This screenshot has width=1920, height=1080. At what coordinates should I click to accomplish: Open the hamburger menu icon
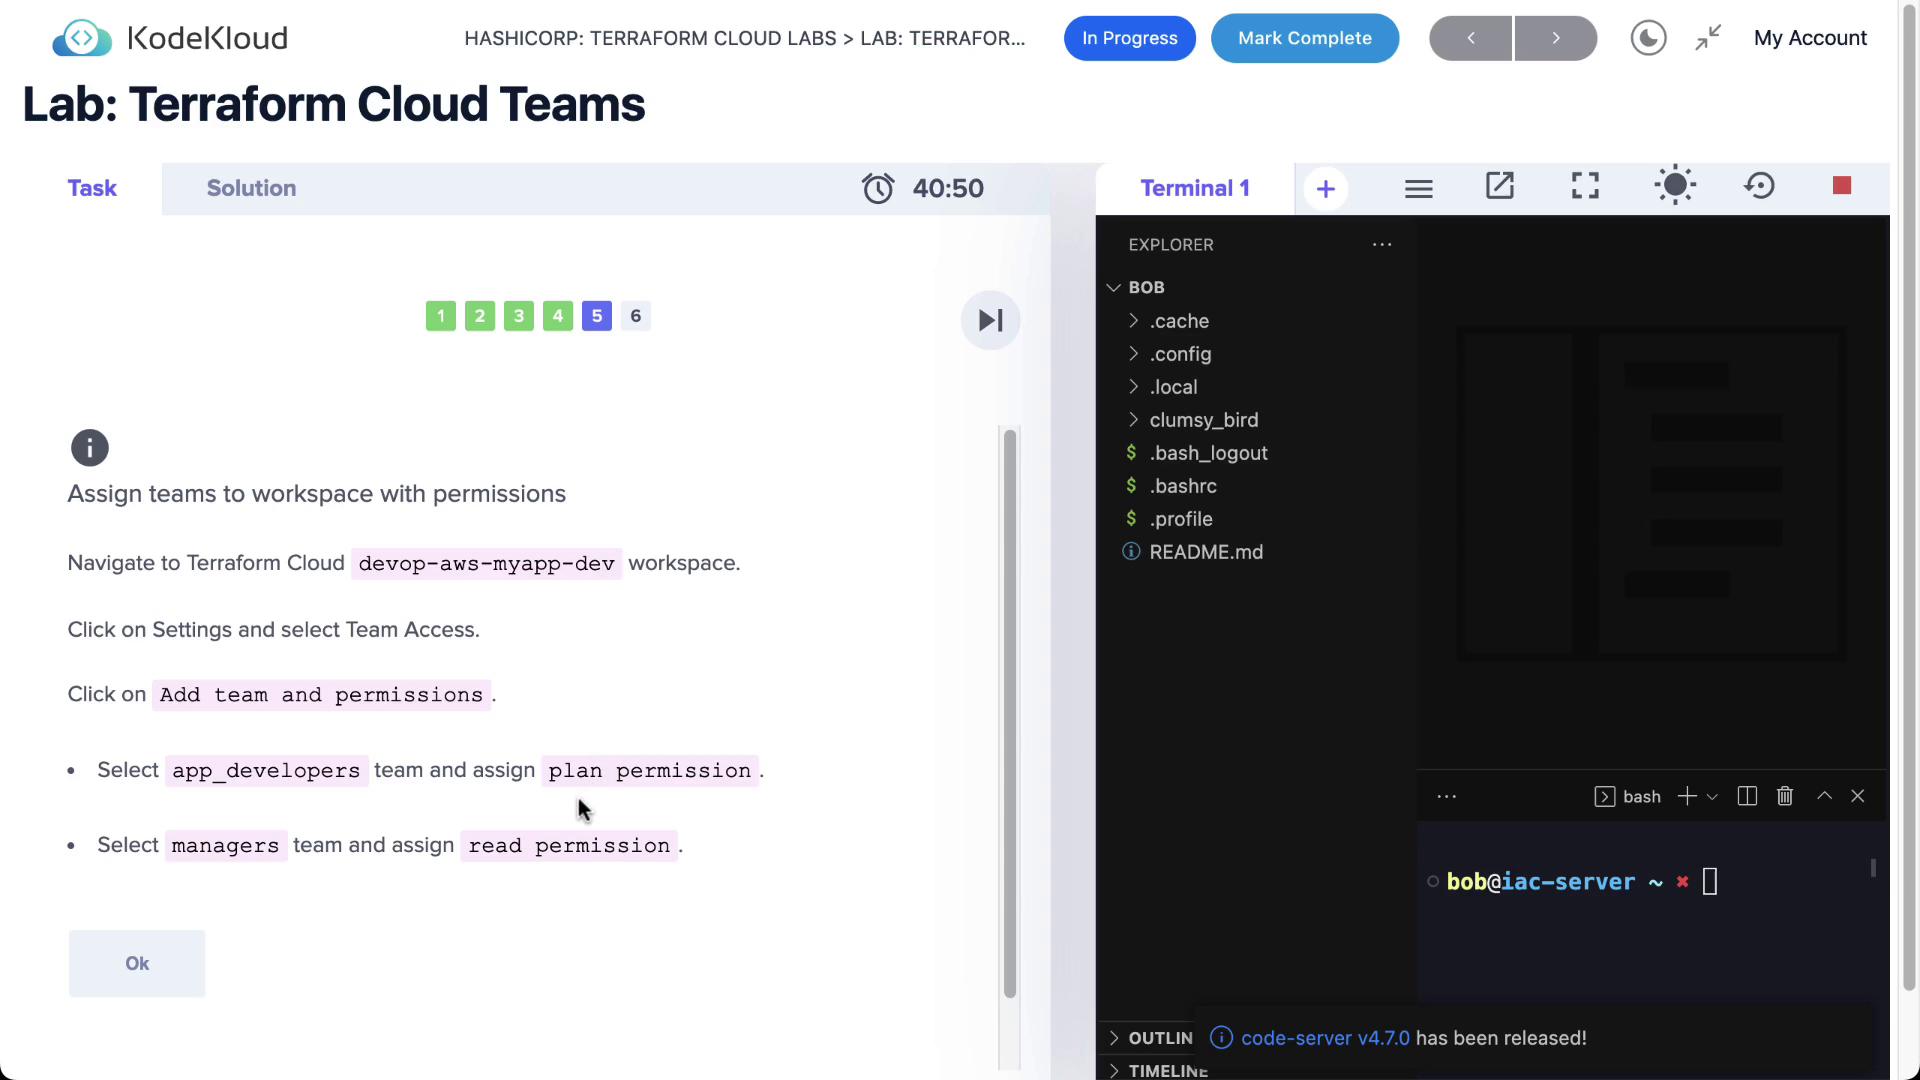click(1418, 189)
